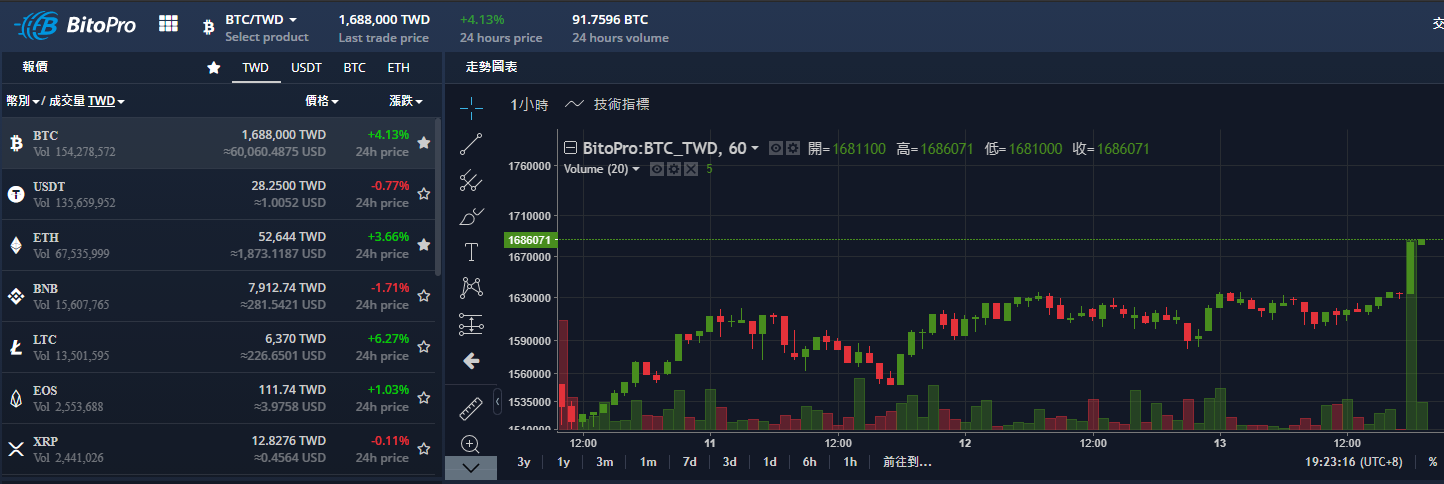The width and height of the screenshot is (1444, 484).
Task: Toggle percent scale button on chart
Action: (x=1432, y=462)
